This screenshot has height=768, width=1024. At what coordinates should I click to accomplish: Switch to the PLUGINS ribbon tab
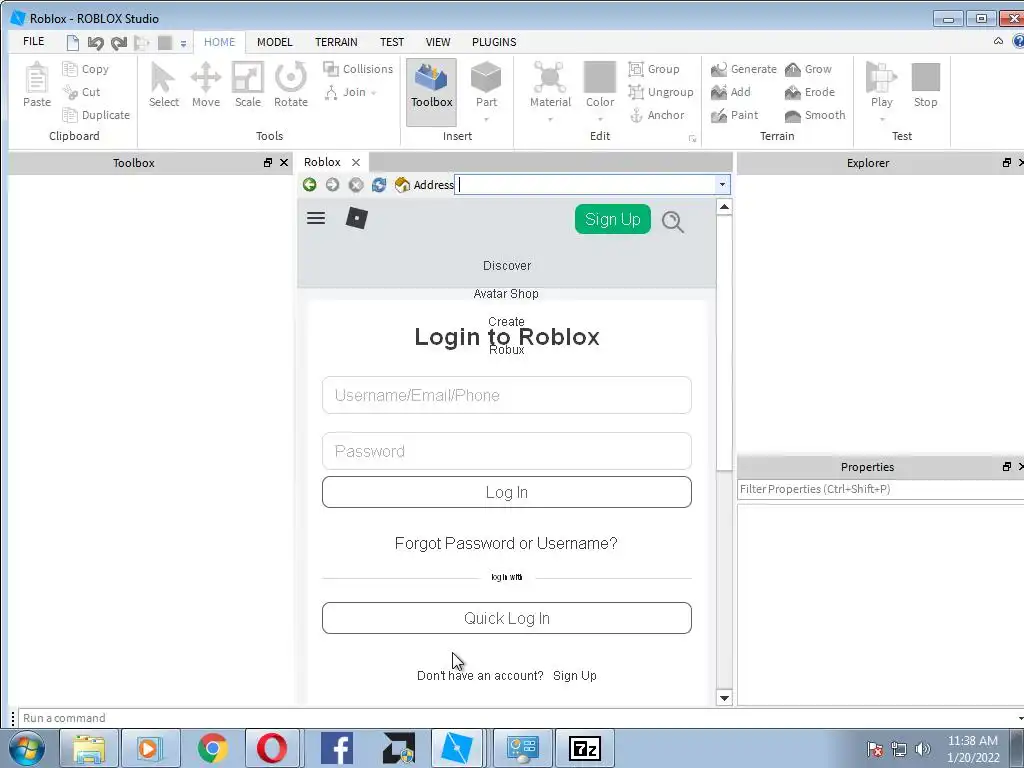click(x=494, y=42)
